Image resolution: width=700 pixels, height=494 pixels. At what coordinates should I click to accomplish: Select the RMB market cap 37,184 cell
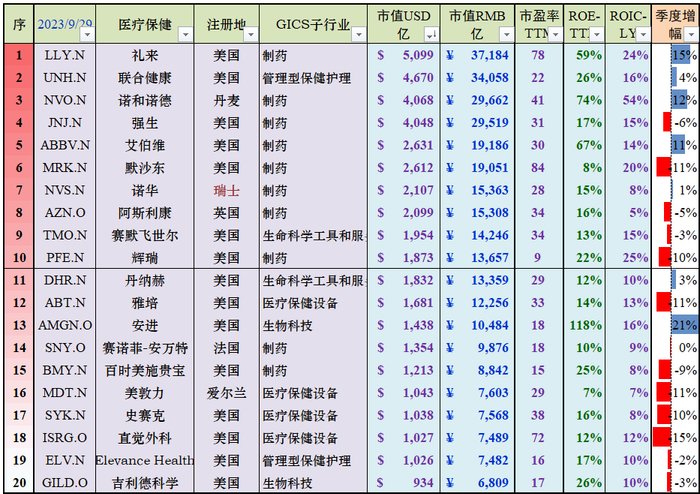(x=477, y=55)
